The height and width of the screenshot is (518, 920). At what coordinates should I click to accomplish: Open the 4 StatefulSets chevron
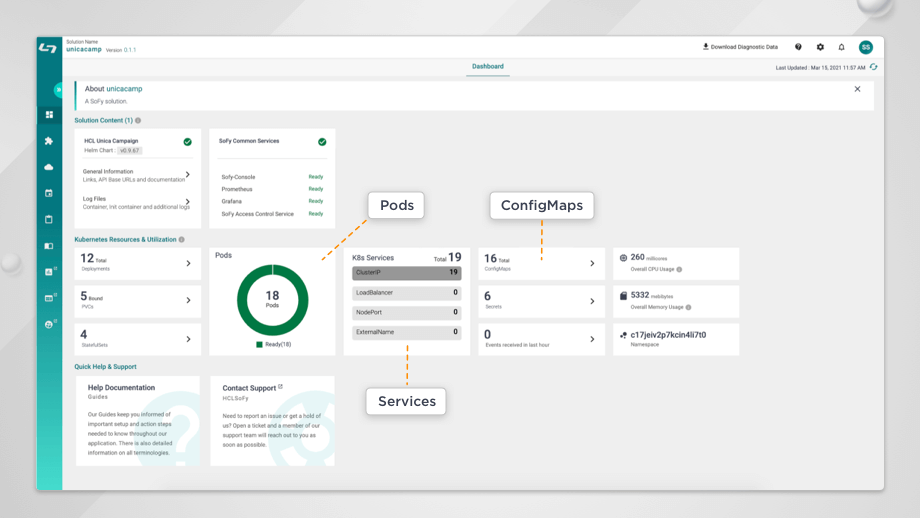[x=188, y=339]
